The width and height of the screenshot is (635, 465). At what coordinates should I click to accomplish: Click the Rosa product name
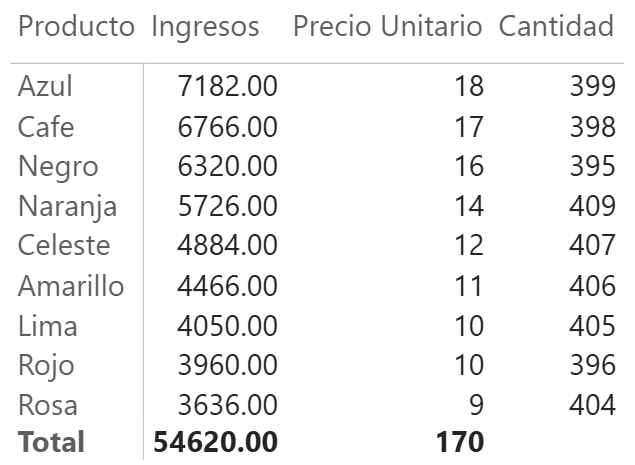click(x=47, y=406)
